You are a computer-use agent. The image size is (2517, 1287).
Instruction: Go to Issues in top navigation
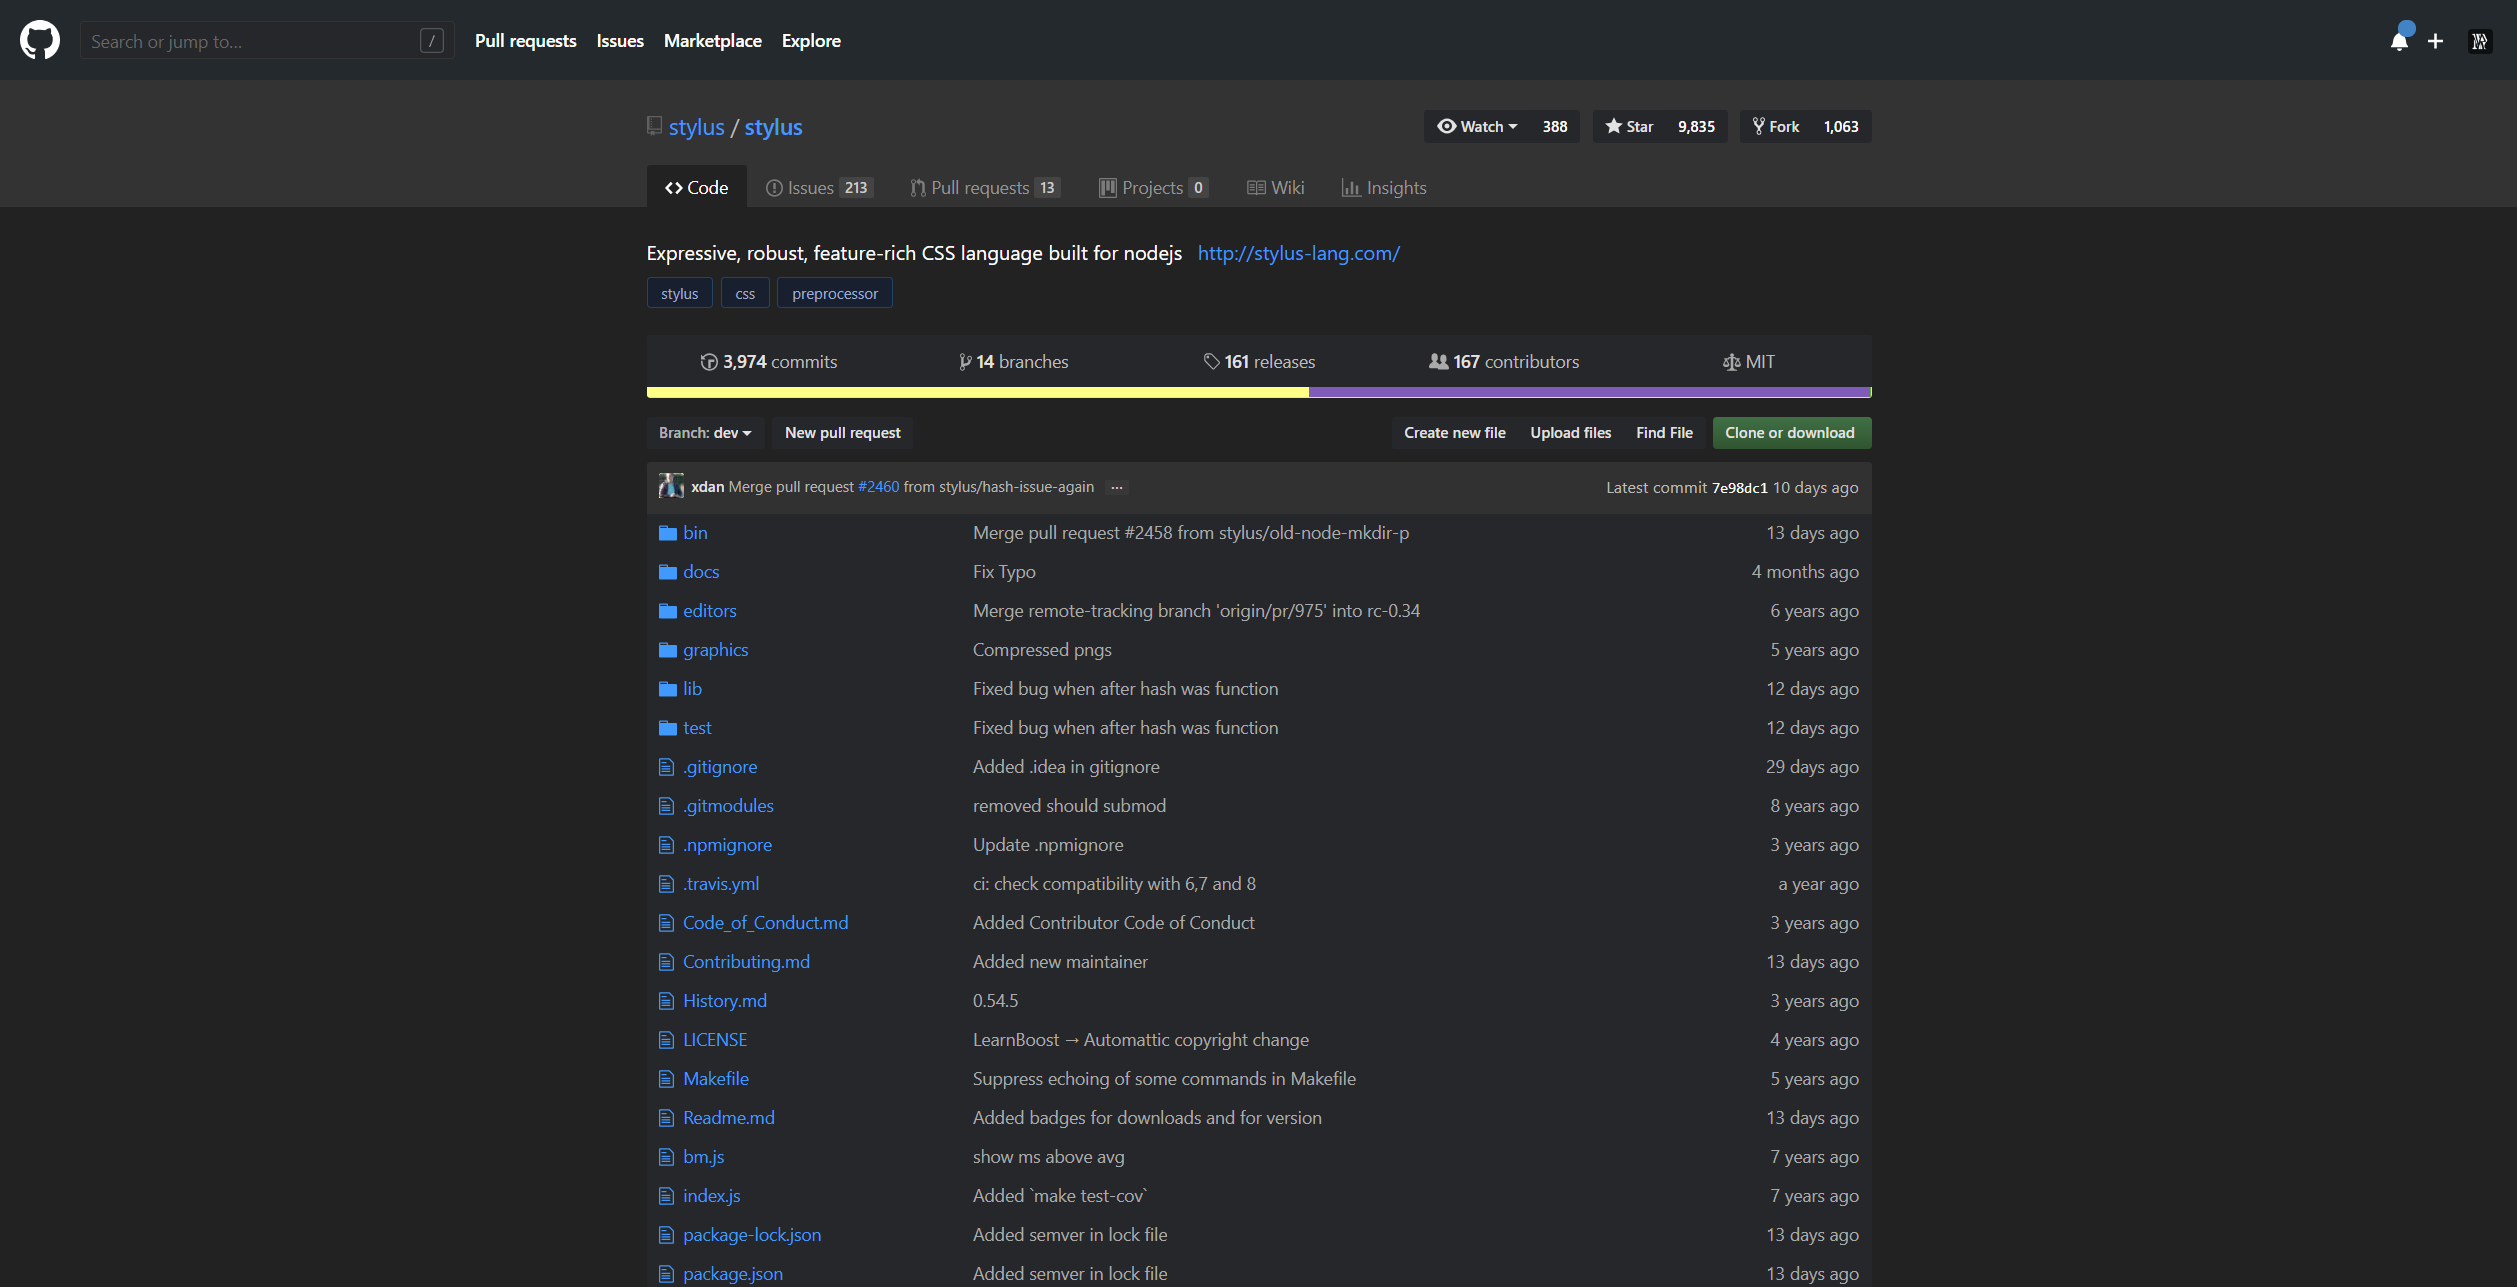click(620, 41)
